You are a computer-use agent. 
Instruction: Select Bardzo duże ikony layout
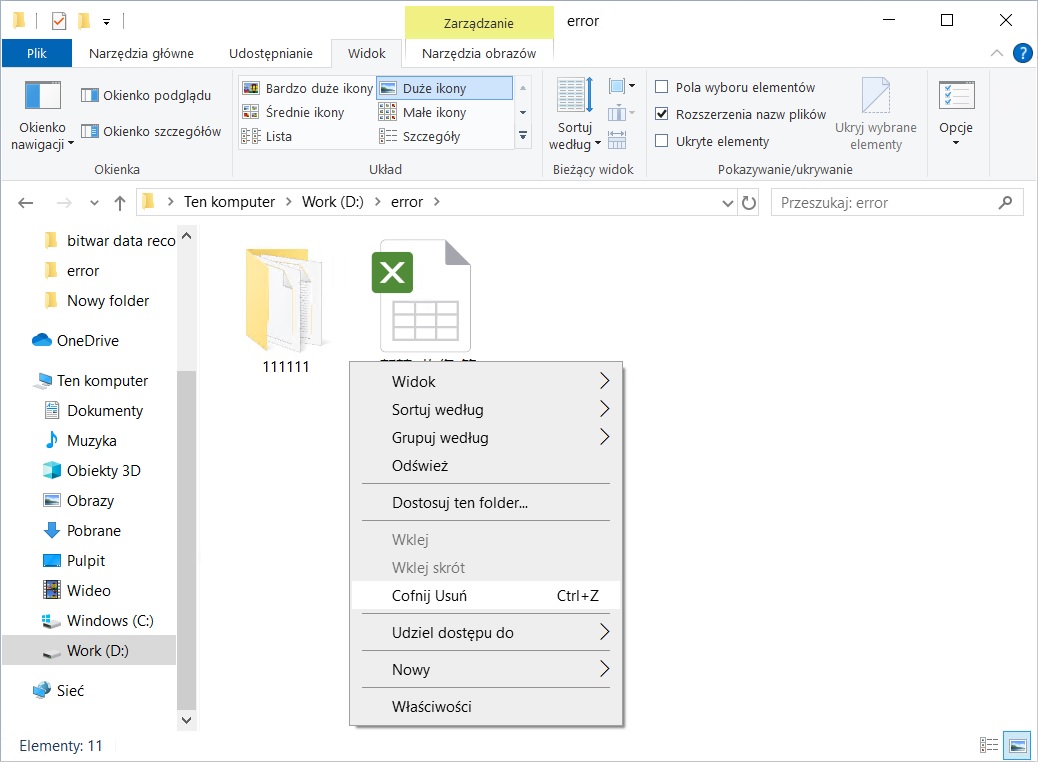(x=308, y=88)
